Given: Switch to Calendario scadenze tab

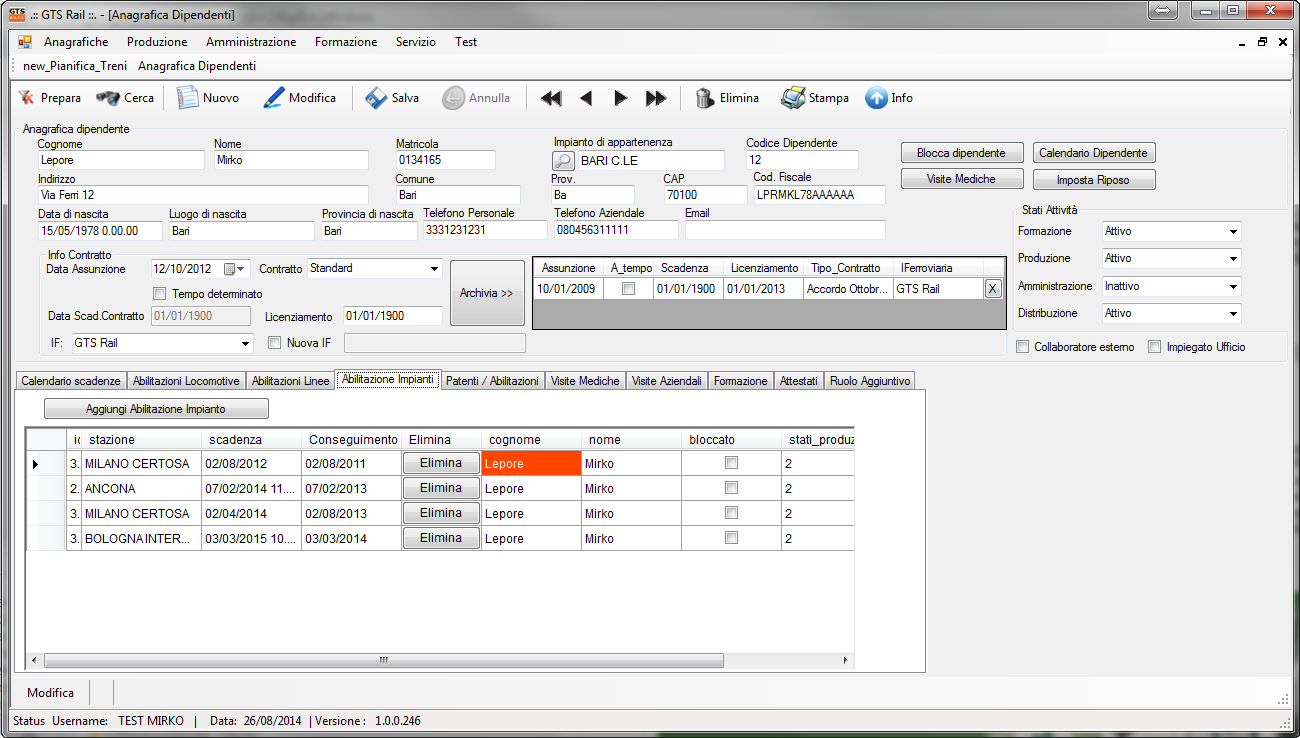Looking at the screenshot, I should point(71,381).
